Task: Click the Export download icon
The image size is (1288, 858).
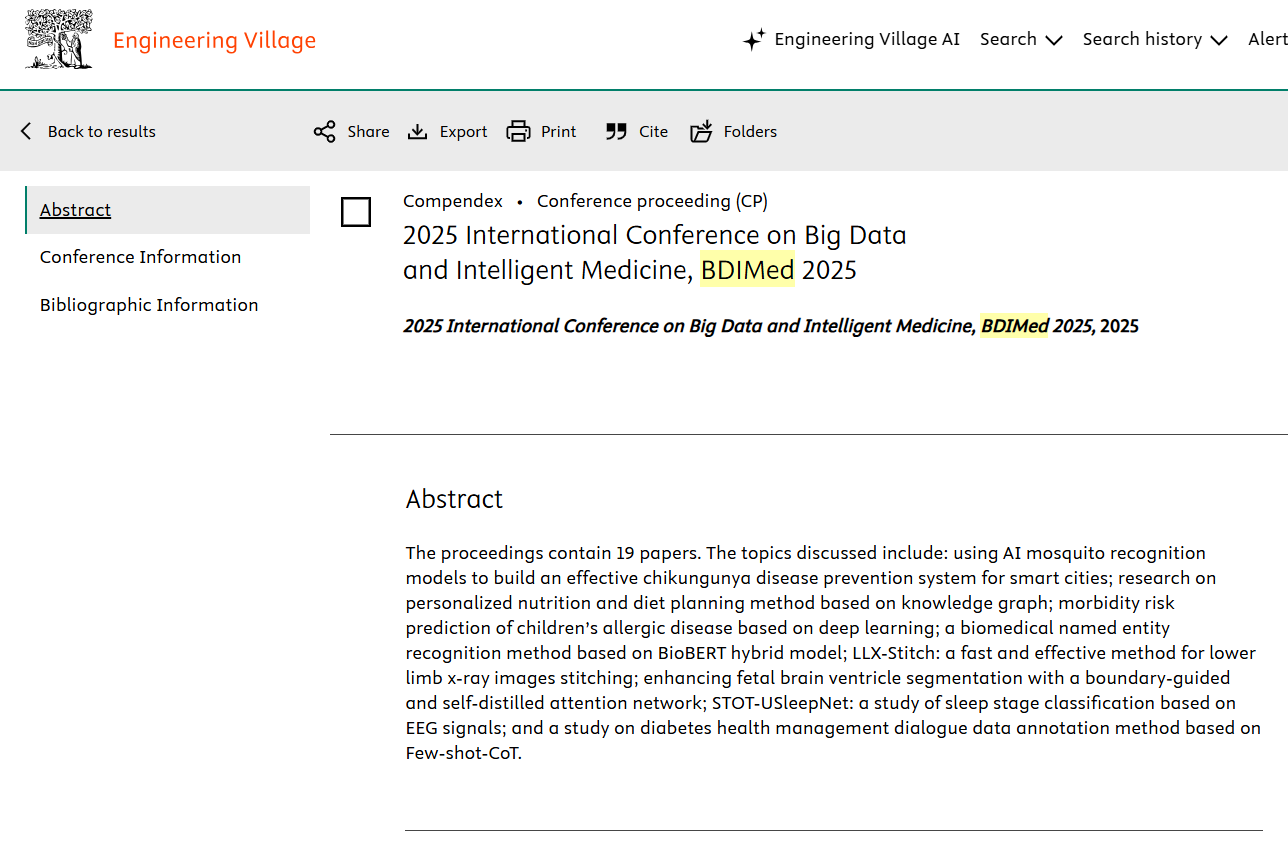Action: (x=417, y=132)
